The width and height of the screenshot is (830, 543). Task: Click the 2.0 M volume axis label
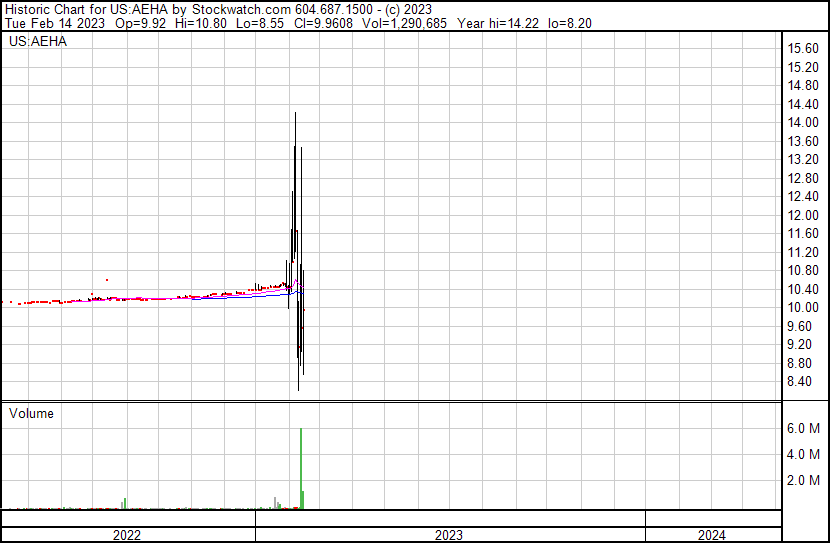[804, 480]
